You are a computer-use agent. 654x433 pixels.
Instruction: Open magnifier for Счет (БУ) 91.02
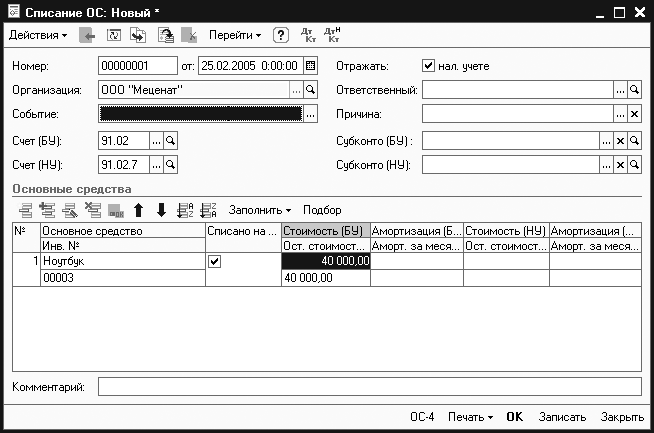click(170, 141)
